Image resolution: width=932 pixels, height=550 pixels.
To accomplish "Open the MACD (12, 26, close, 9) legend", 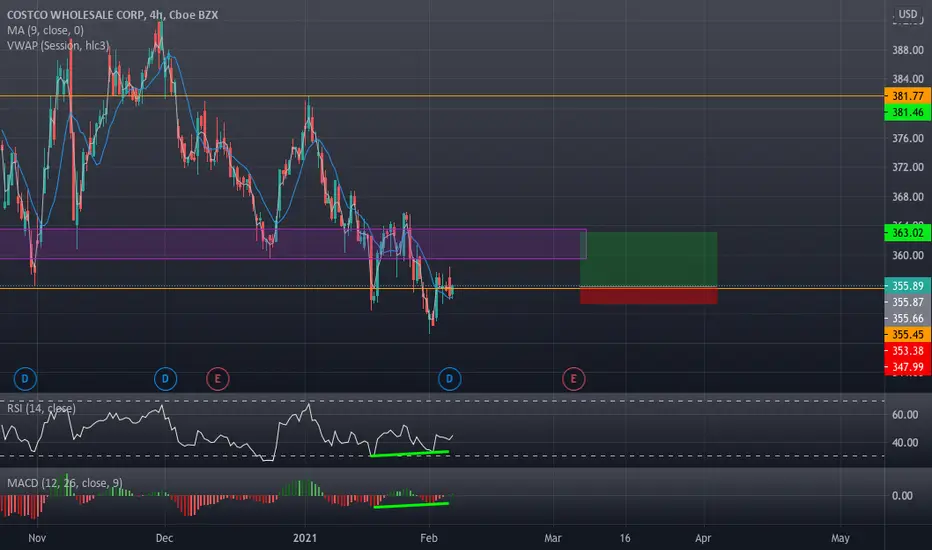I will (x=65, y=483).
